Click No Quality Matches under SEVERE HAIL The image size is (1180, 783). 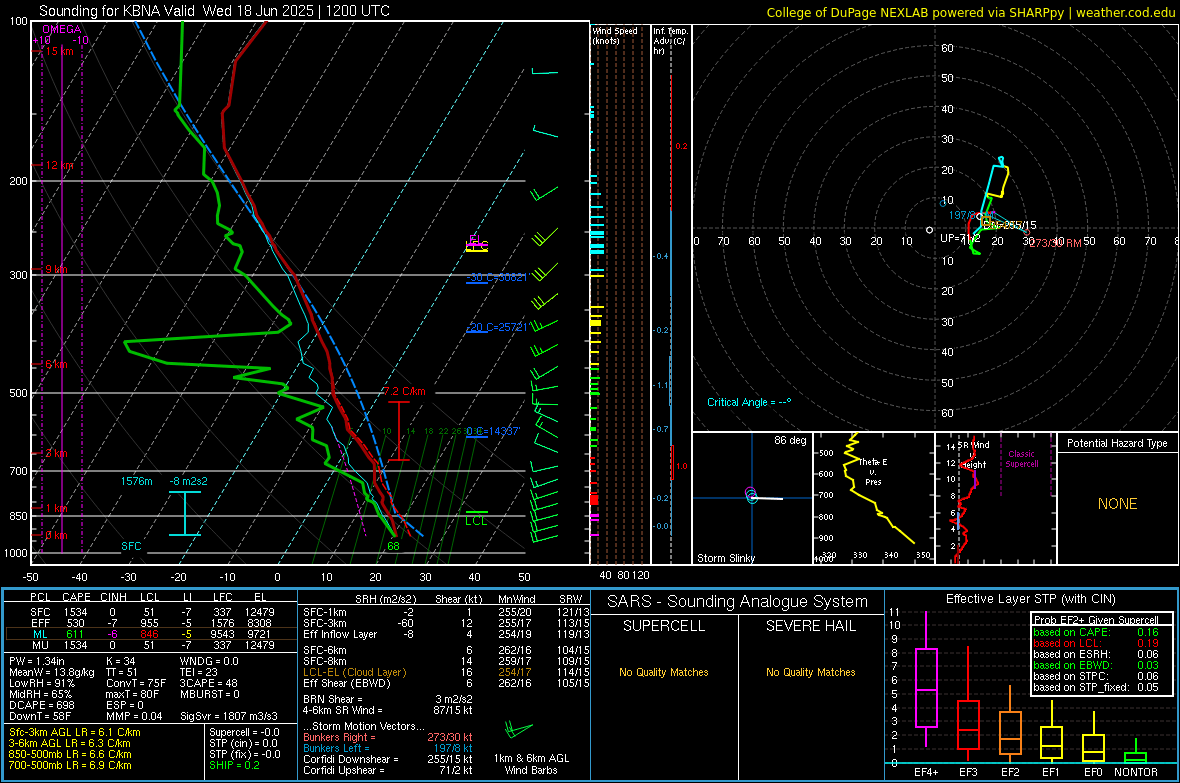(810, 672)
